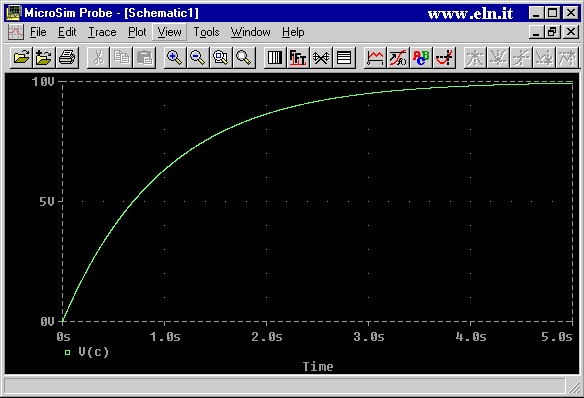Image resolution: width=584 pixels, height=398 pixels.
Task: Click the Eval Goal Function icon
Action: [x=398, y=58]
